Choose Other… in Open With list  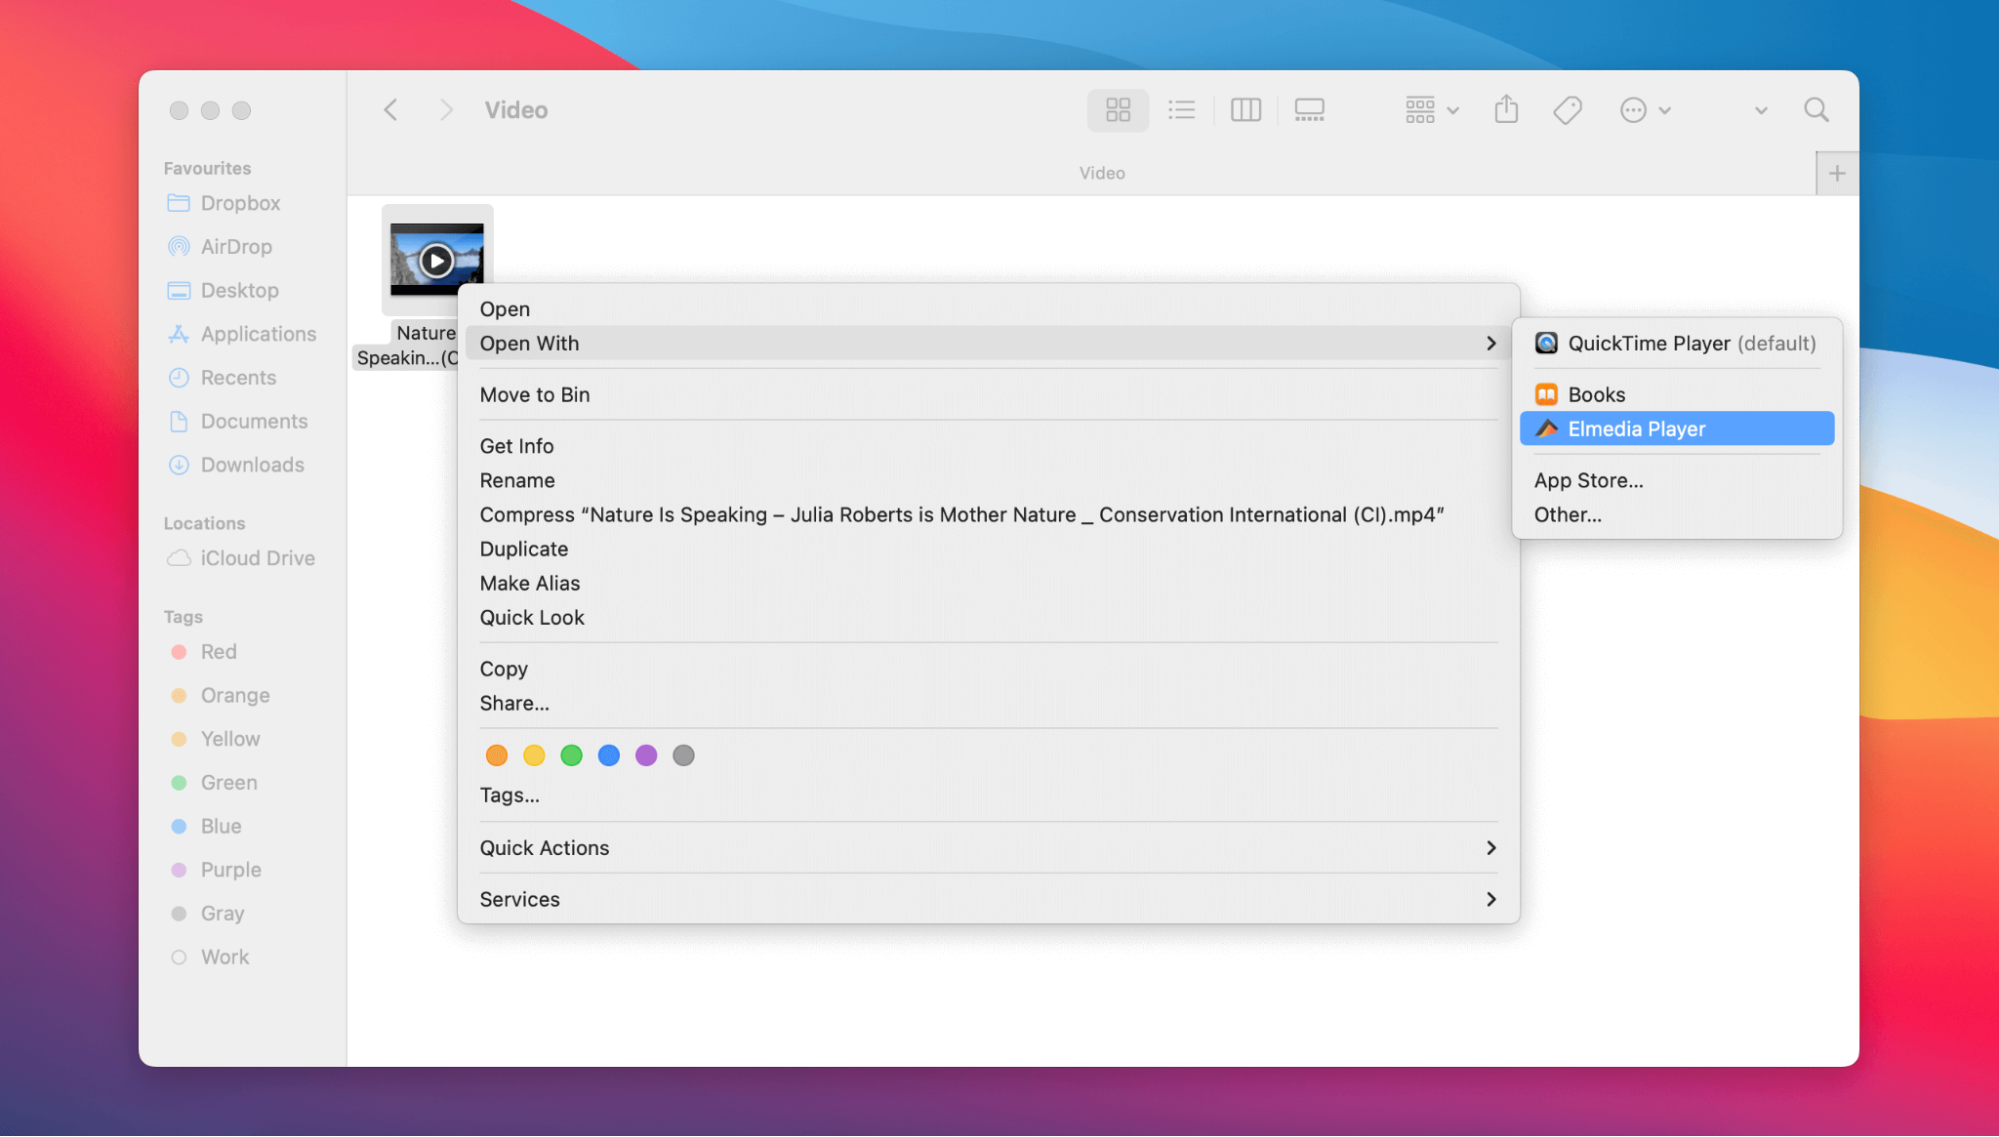pyautogui.click(x=1567, y=515)
